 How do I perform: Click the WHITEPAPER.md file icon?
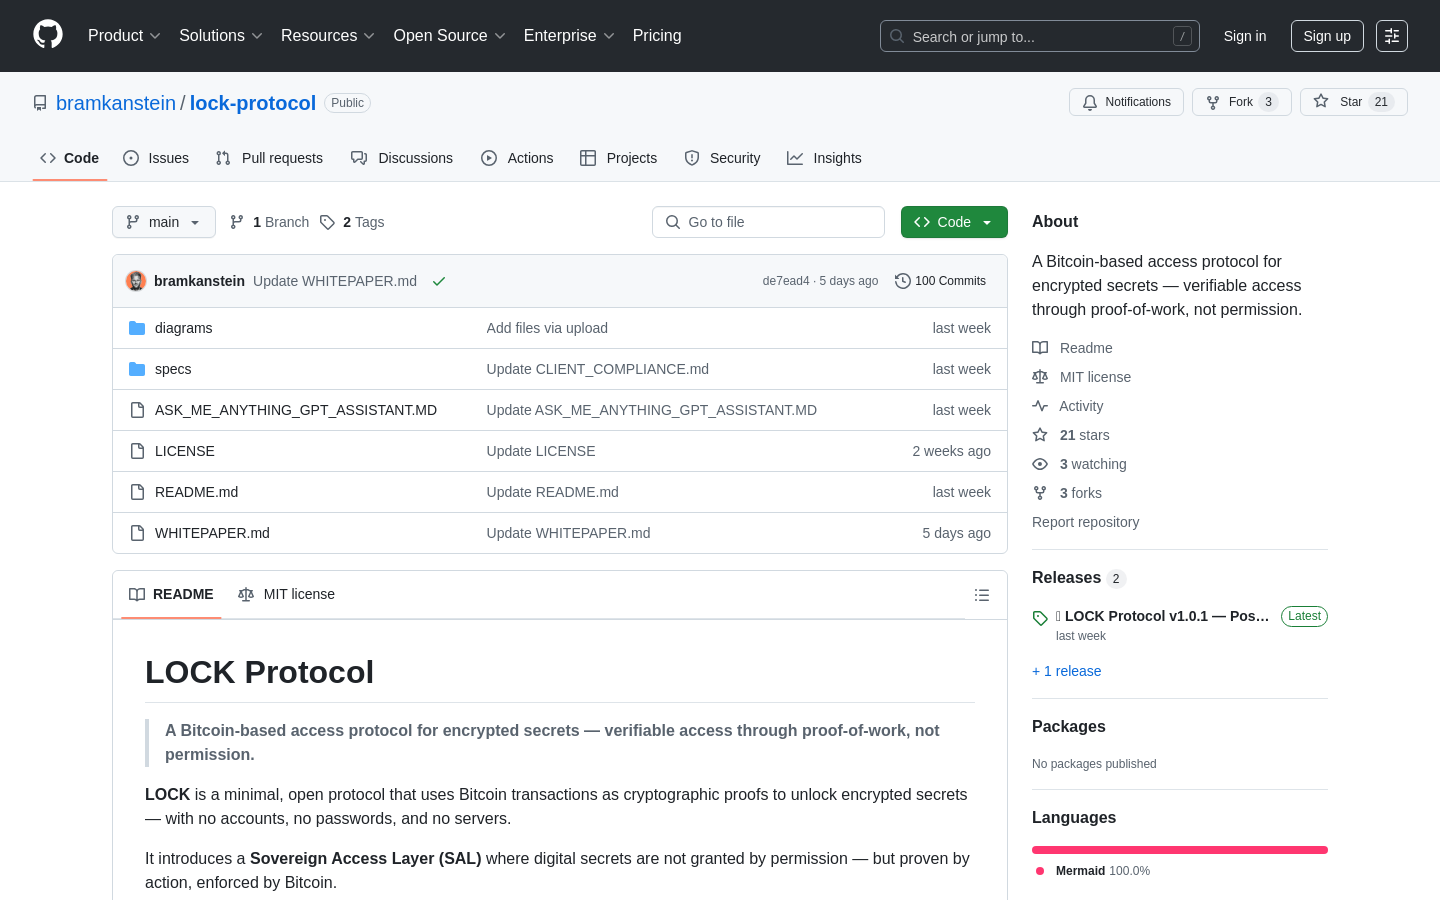click(137, 533)
